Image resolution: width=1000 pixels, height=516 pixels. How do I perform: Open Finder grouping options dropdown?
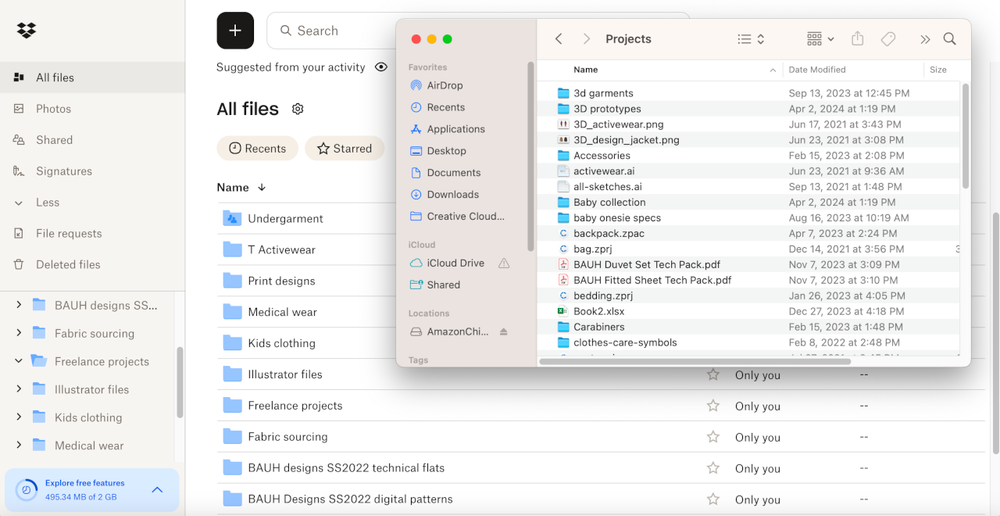click(820, 39)
